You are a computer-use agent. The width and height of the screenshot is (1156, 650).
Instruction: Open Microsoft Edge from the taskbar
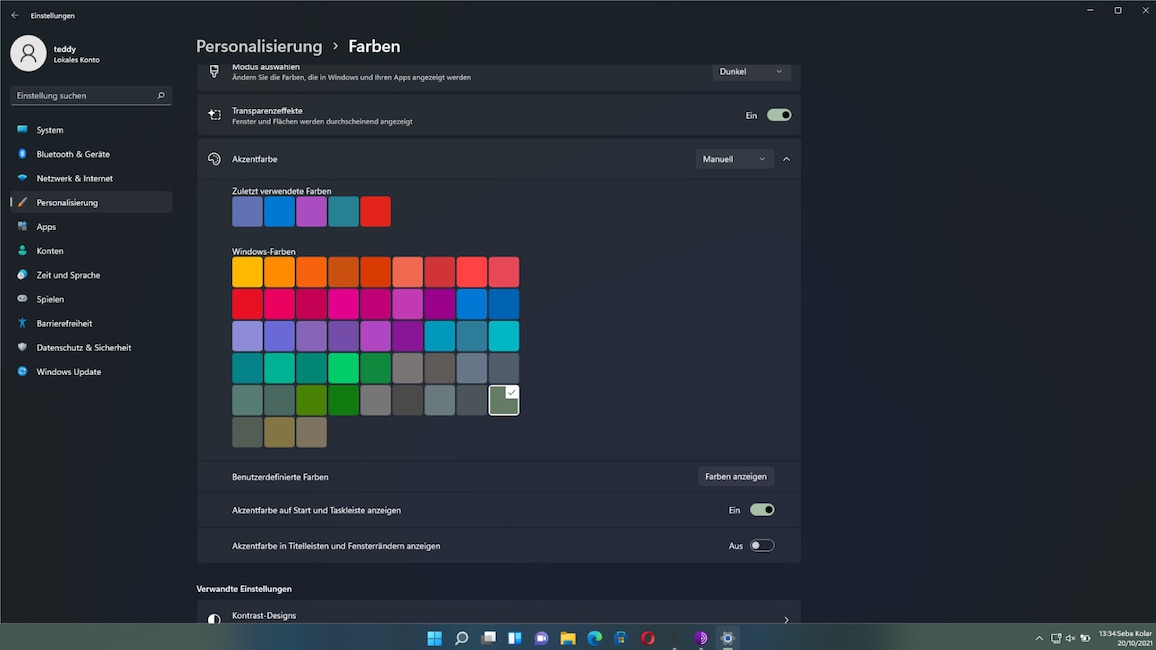[x=594, y=637]
